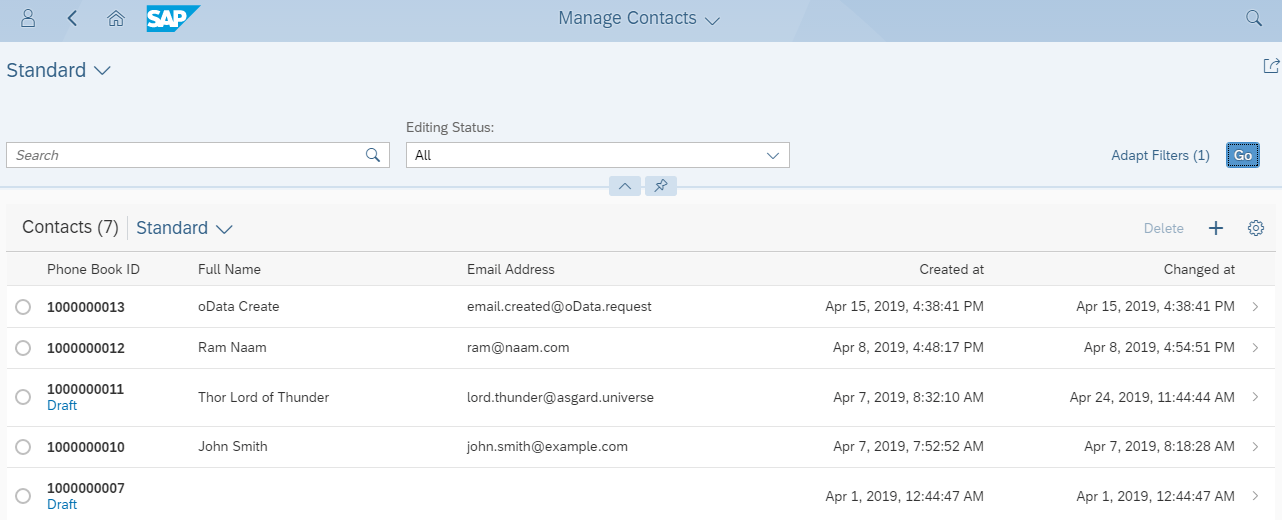The image size is (1282, 520).
Task: Open table settings gear icon
Action: point(1256,228)
